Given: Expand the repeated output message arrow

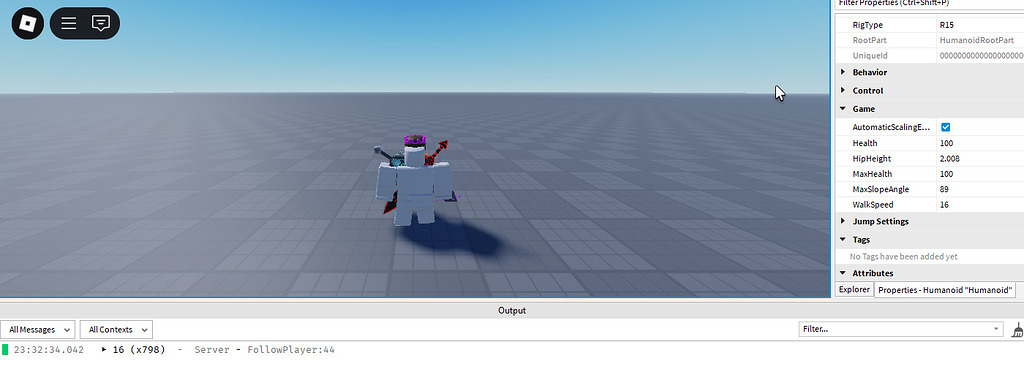Looking at the screenshot, I should [104, 350].
